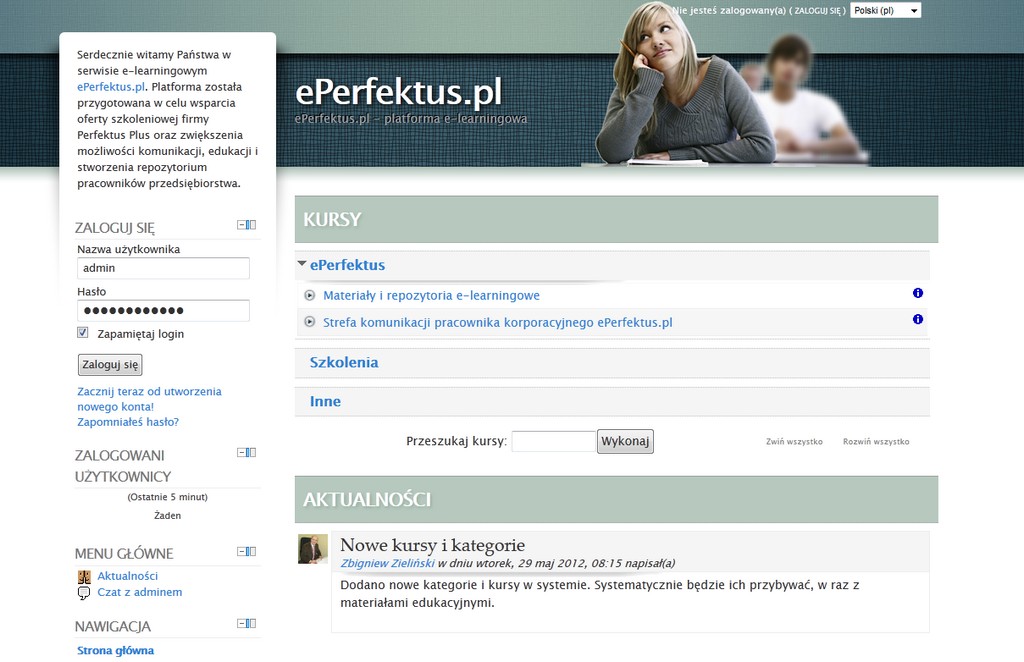Click the Czat z adminem chat icon

84,593
